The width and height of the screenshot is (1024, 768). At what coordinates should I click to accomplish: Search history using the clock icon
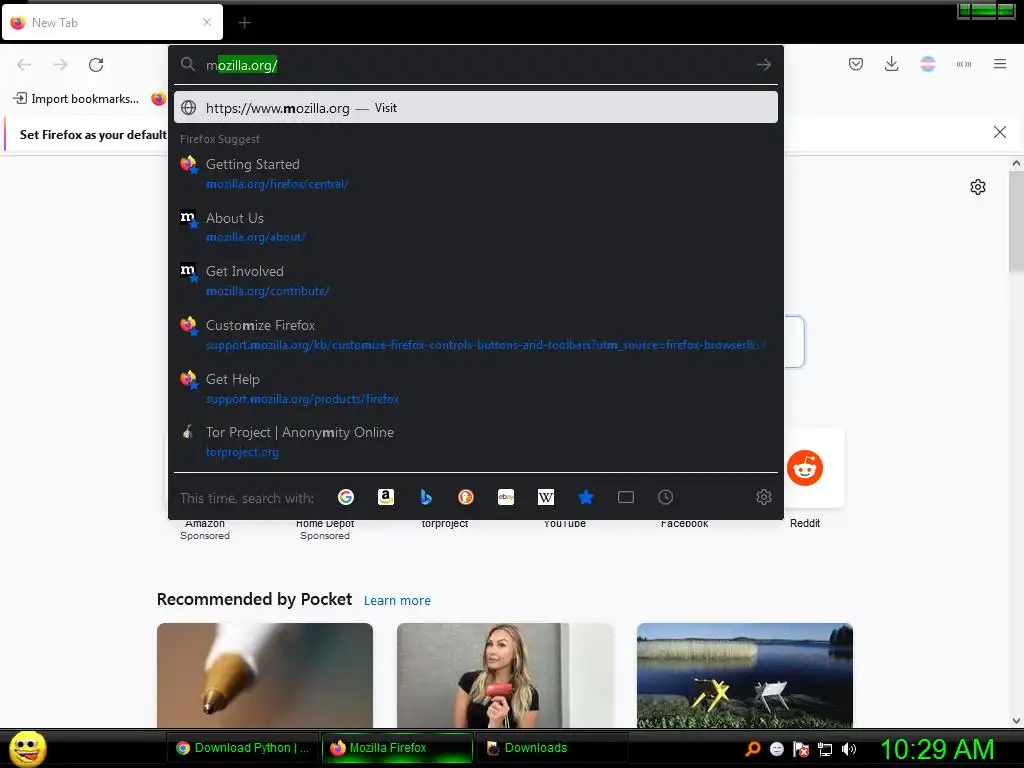[665, 498]
